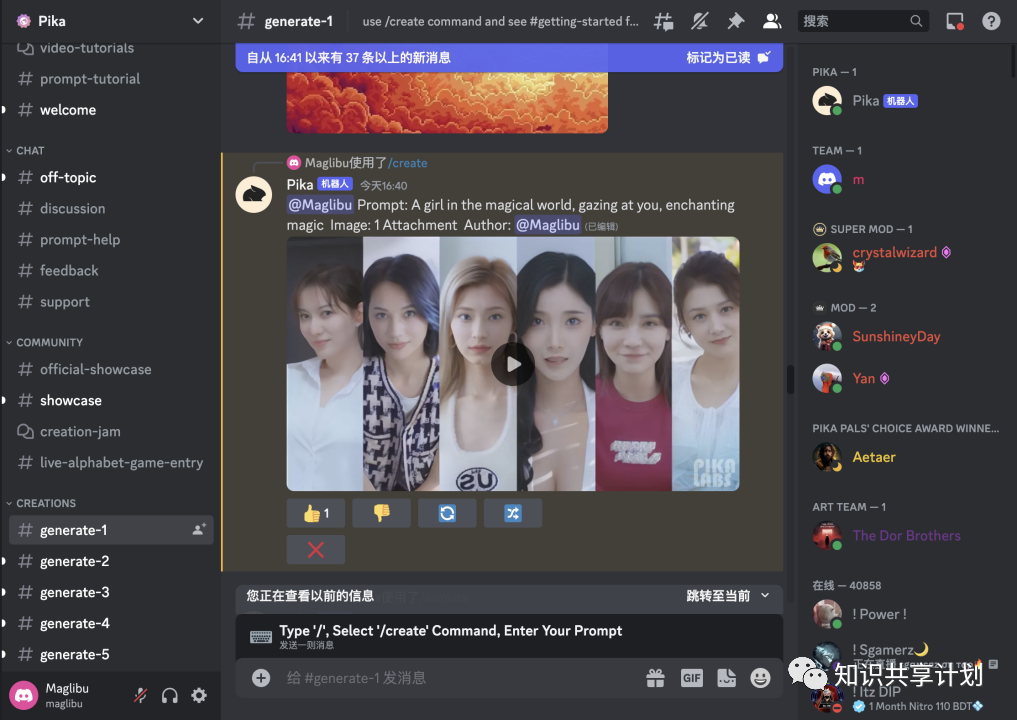The image size is (1017, 720).
Task: Mute the microphone for Maglibu
Action: tap(140, 694)
